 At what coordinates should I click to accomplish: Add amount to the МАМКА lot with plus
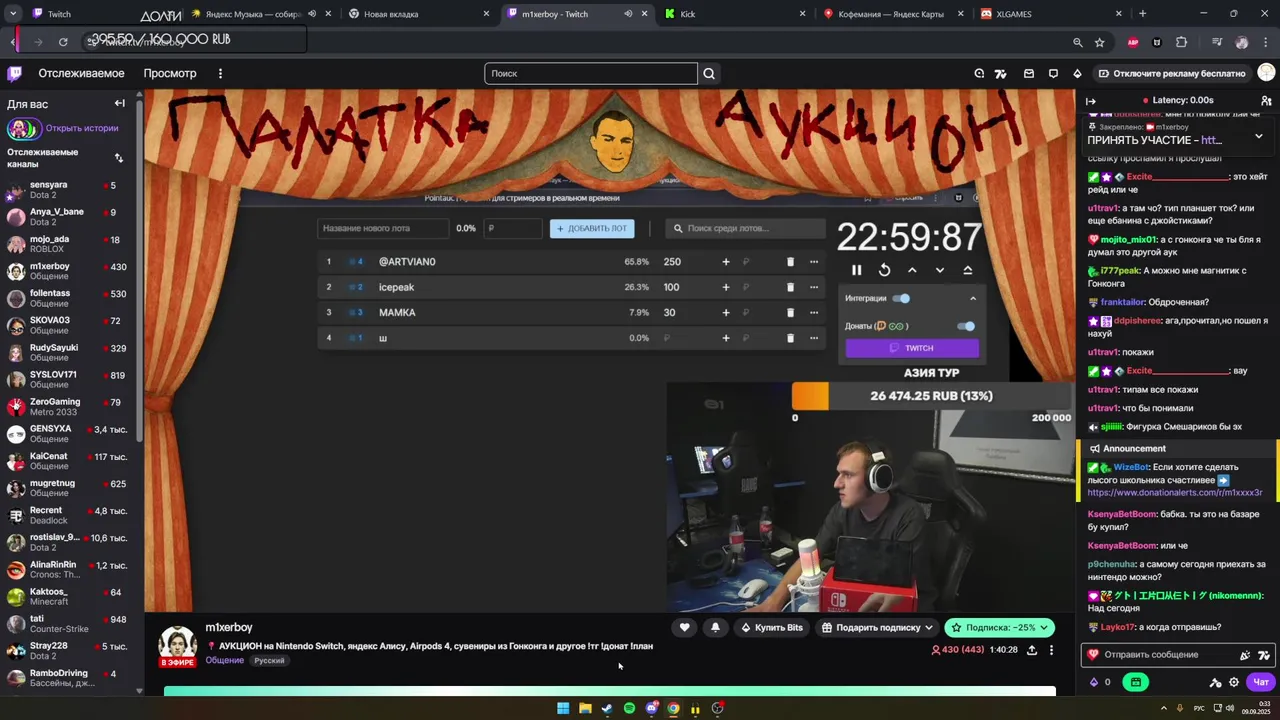tap(726, 312)
